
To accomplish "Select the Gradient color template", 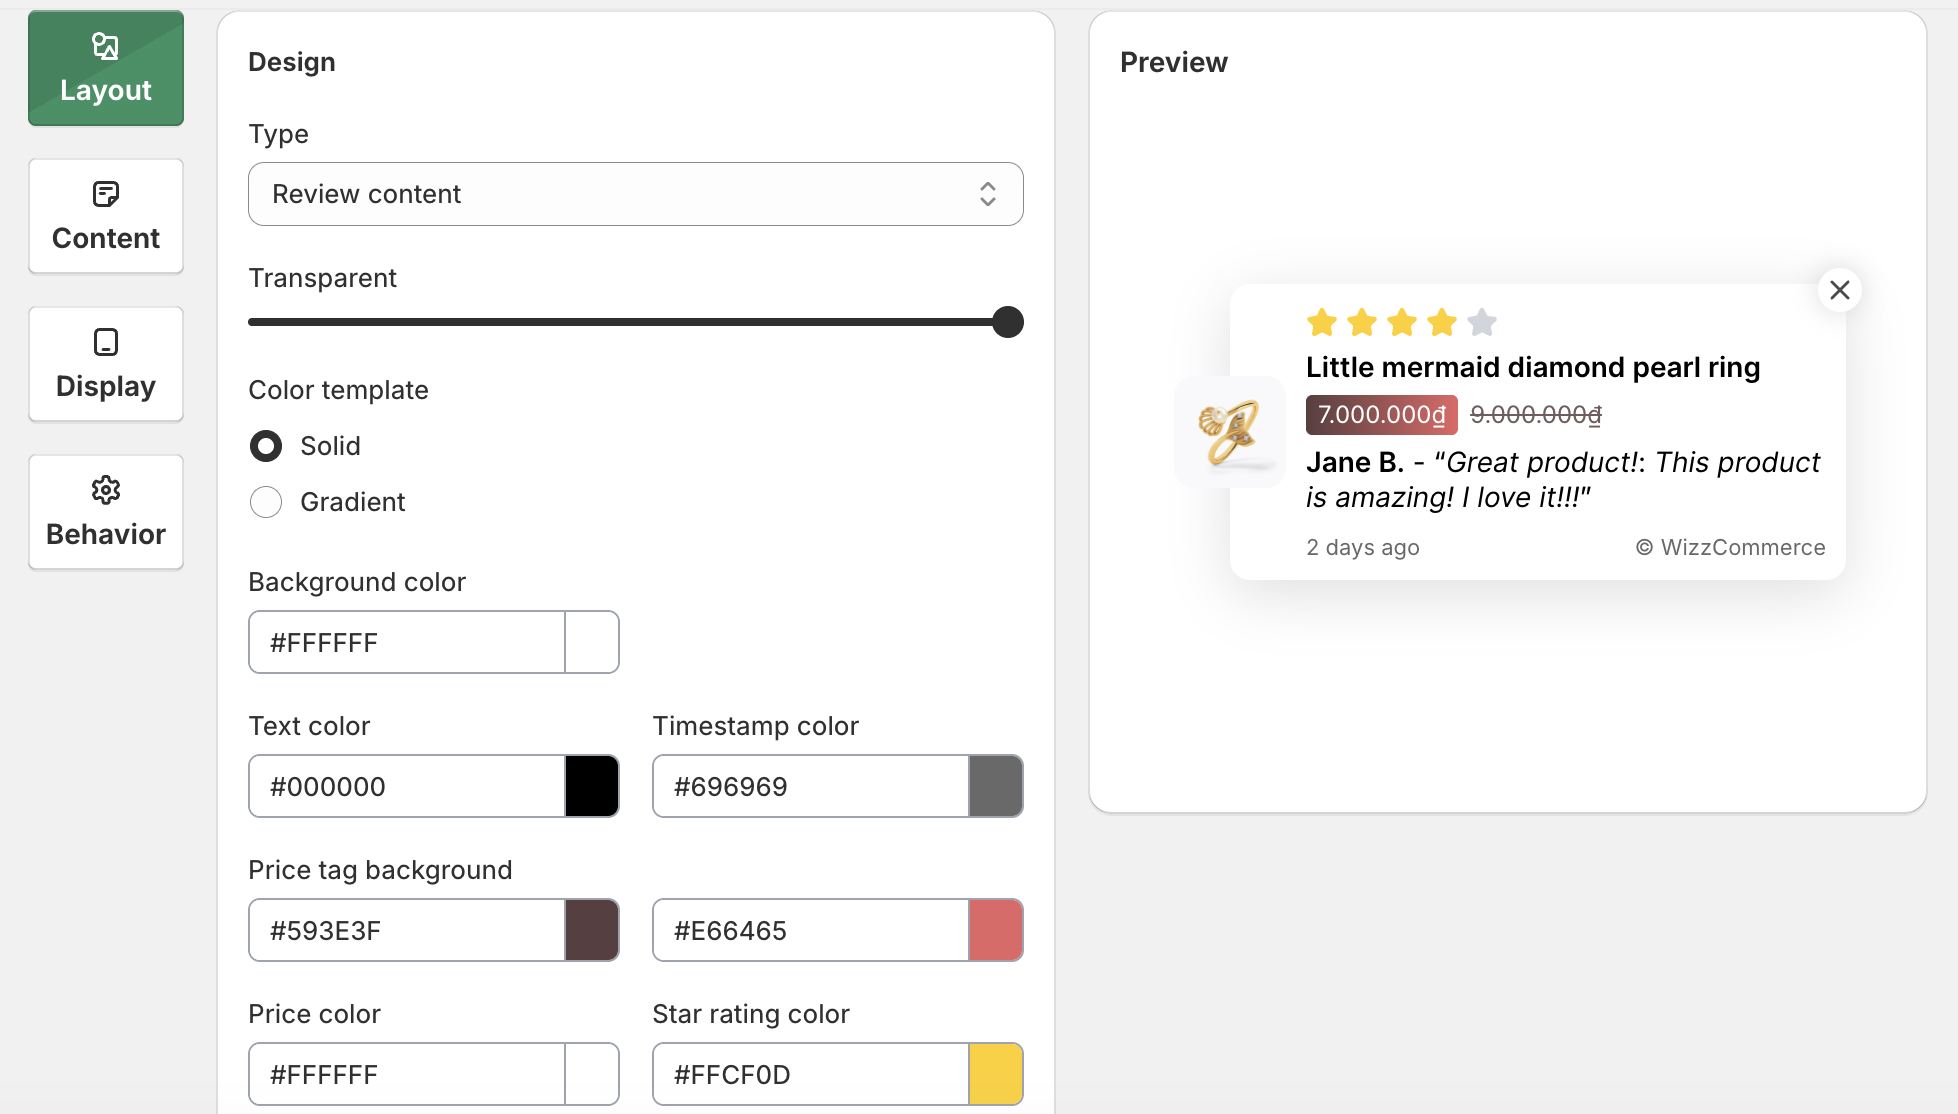I will coord(266,502).
